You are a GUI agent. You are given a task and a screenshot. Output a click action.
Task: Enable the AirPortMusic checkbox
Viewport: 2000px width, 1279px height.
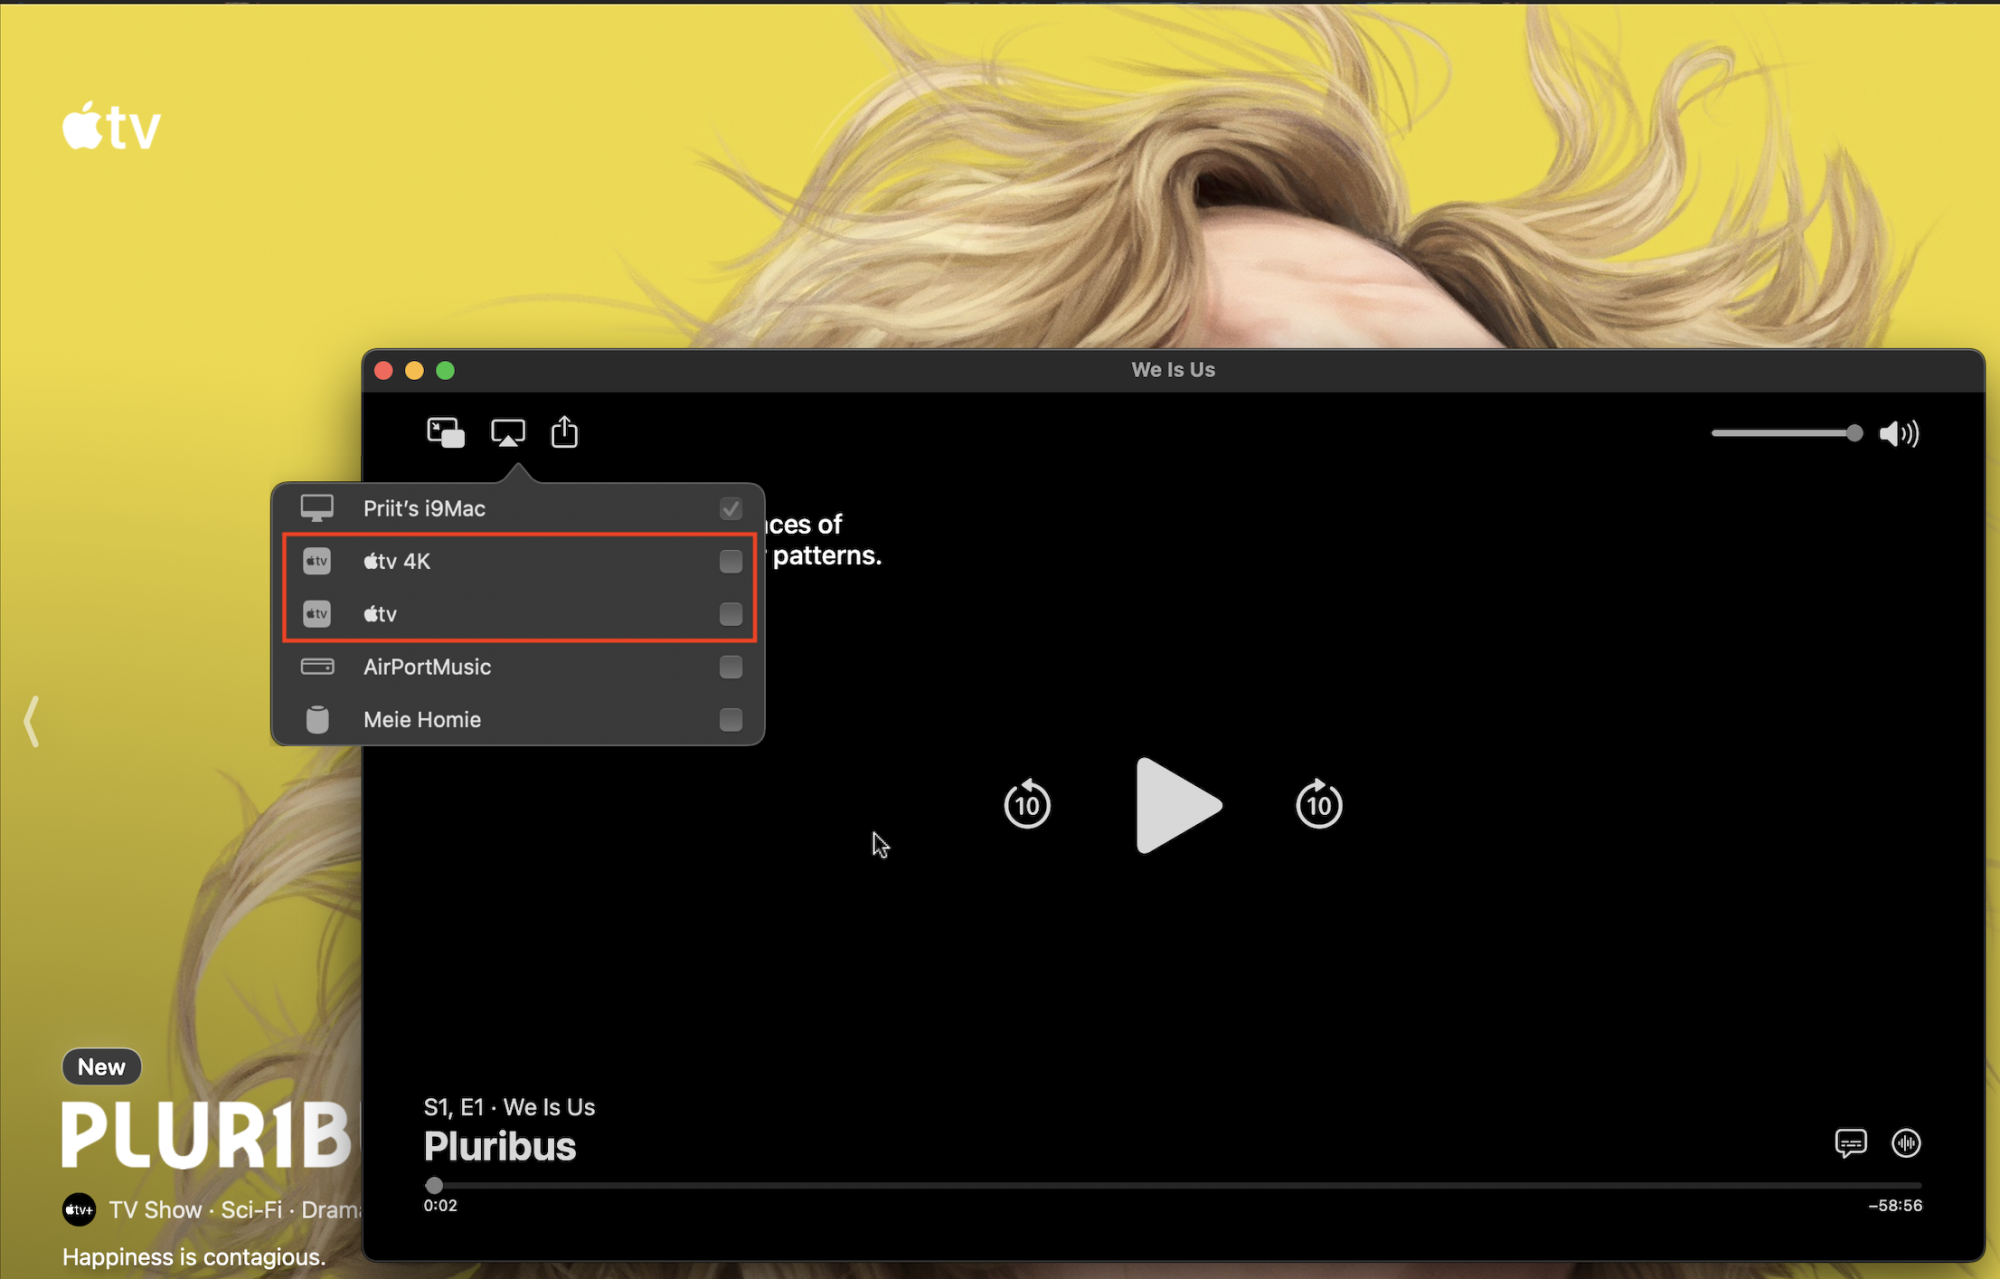pyautogui.click(x=731, y=667)
